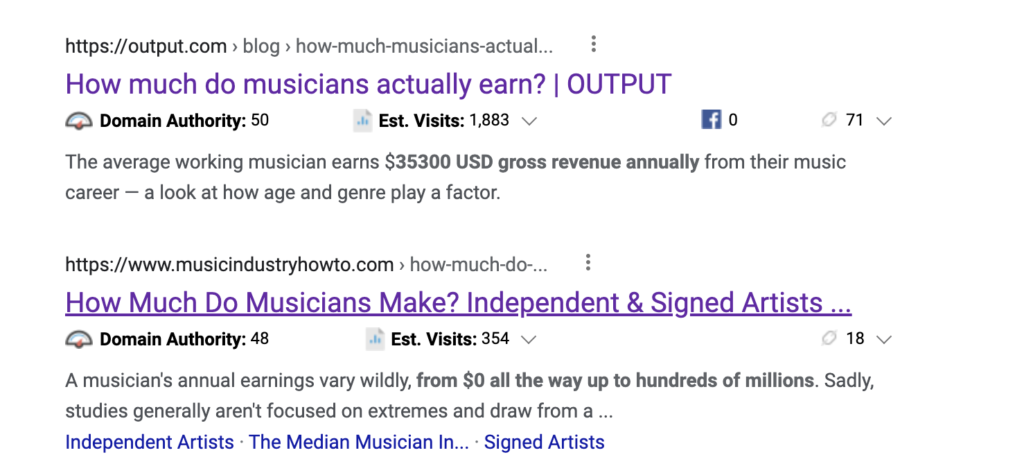Click the backlinks chain icon beside 18
The image size is (1024, 473).
pos(829,339)
